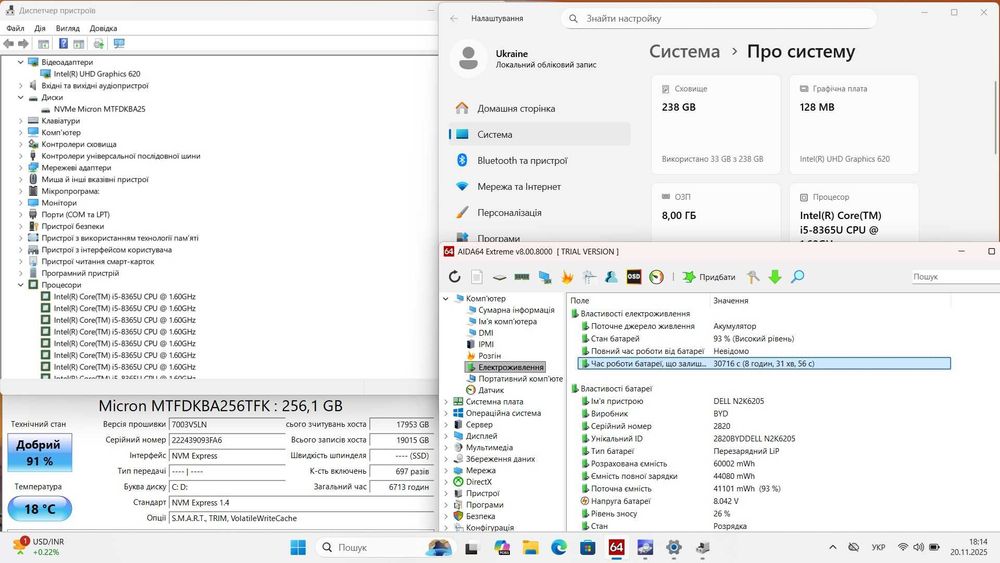
Task: Open AIDA64 OSD panel toolbar icon
Action: 633,277
